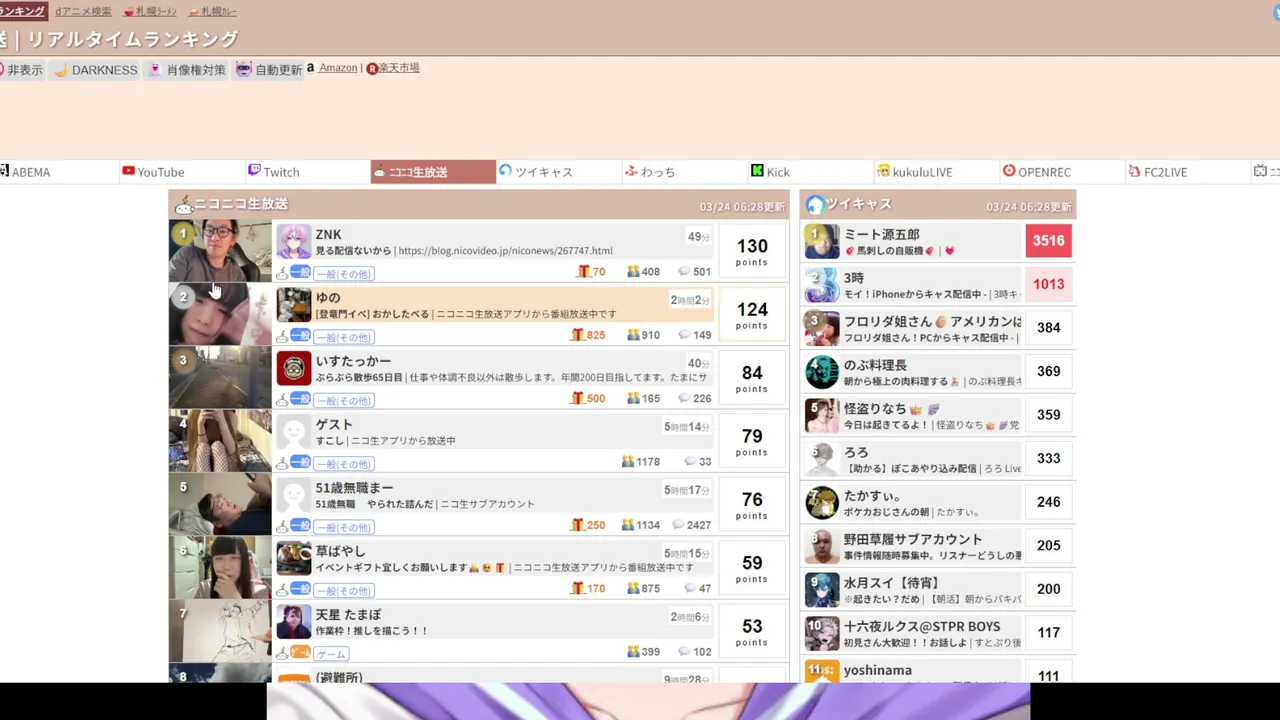Select the ニコニコ生放送 tab
Viewport: 1280px width, 720px height.
[433, 172]
